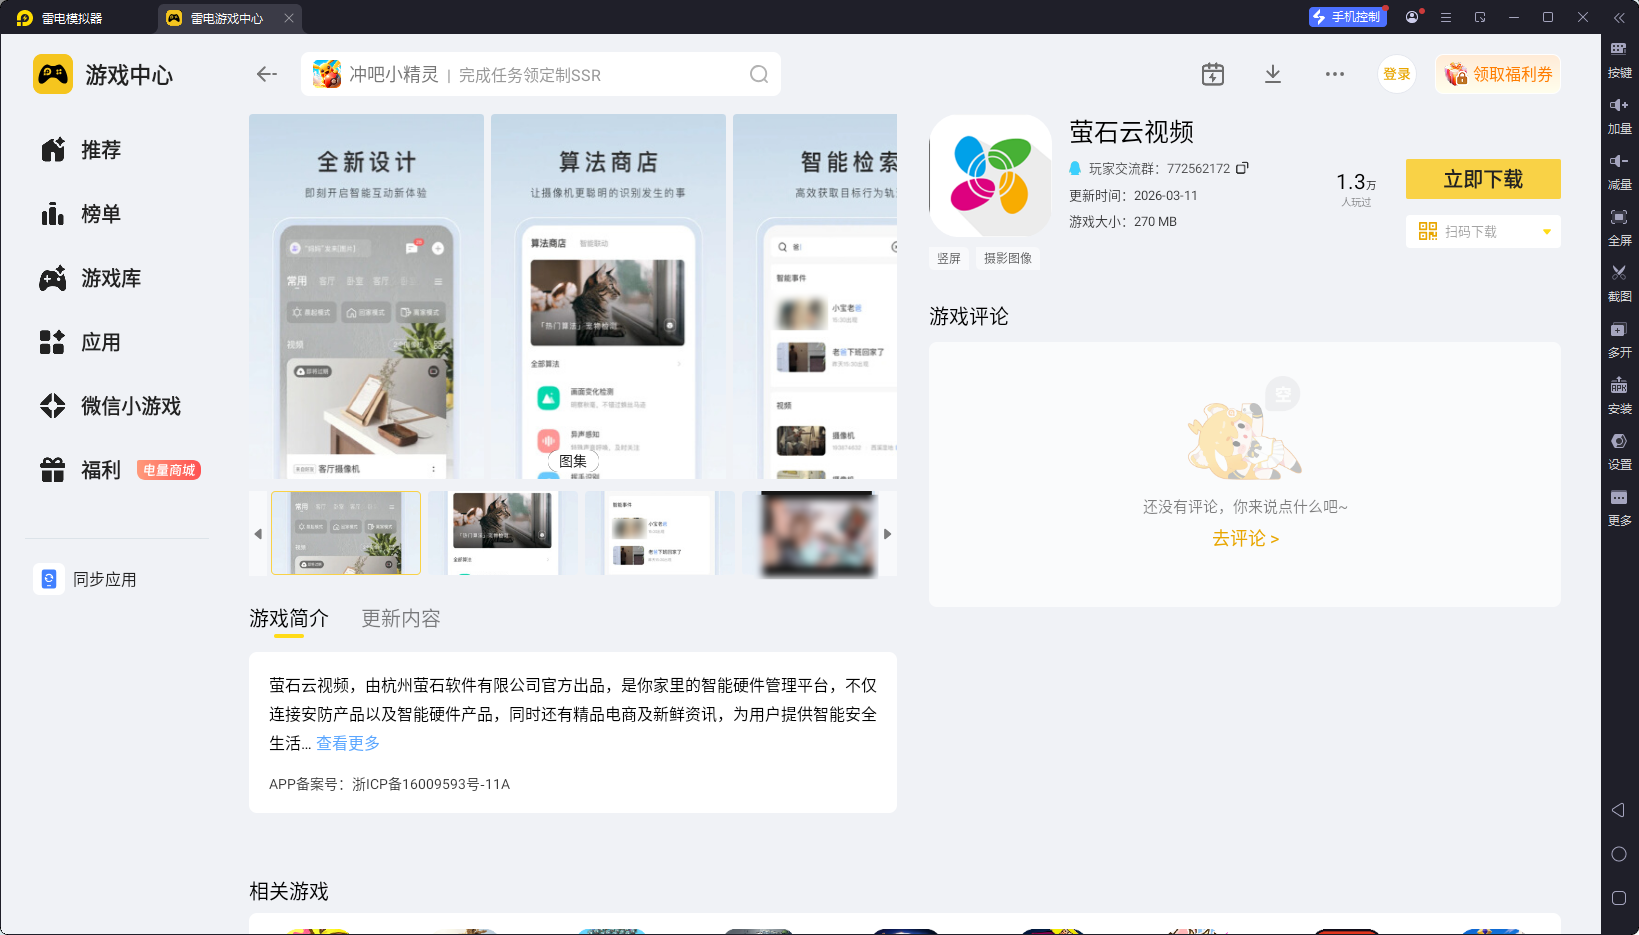Go back with the left arrow

coord(266,74)
